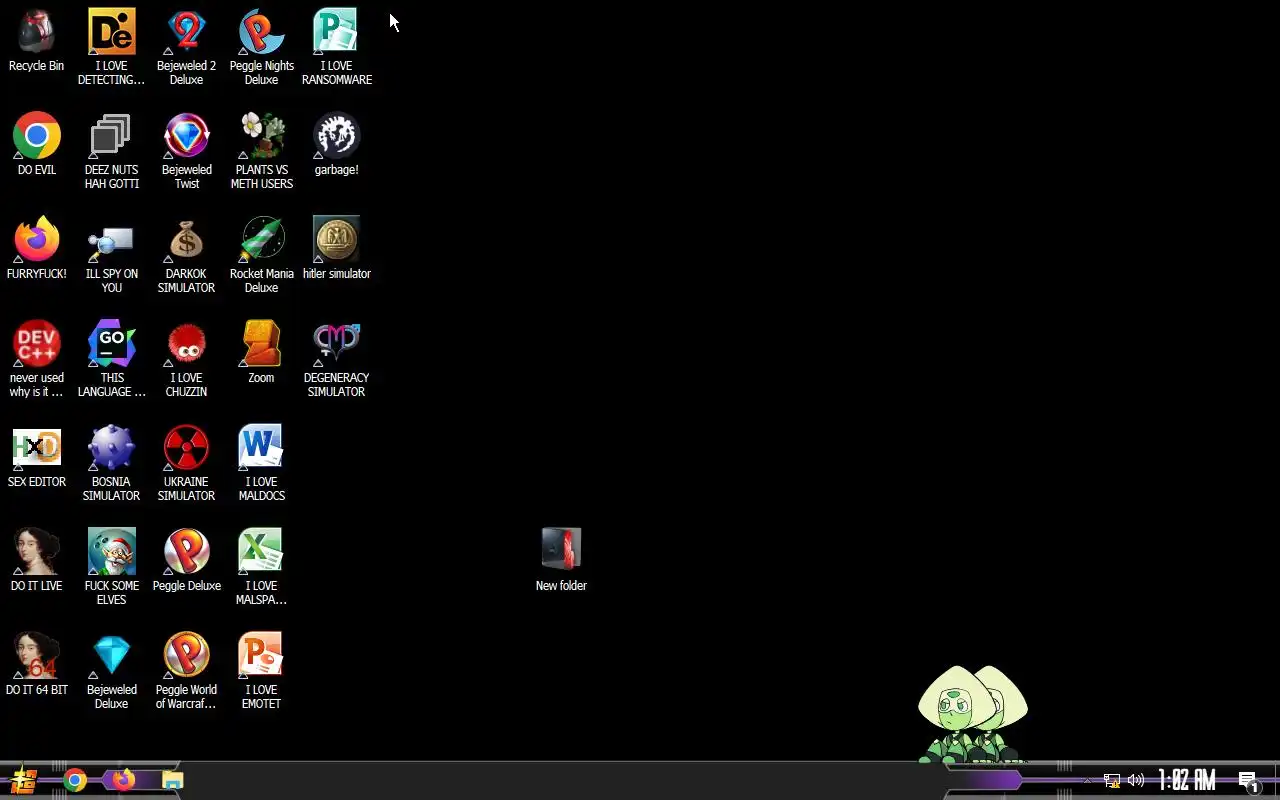1280x800 pixels.
Task: Open the 'DO IT LIVE' portrait shortcut
Action: 36,551
